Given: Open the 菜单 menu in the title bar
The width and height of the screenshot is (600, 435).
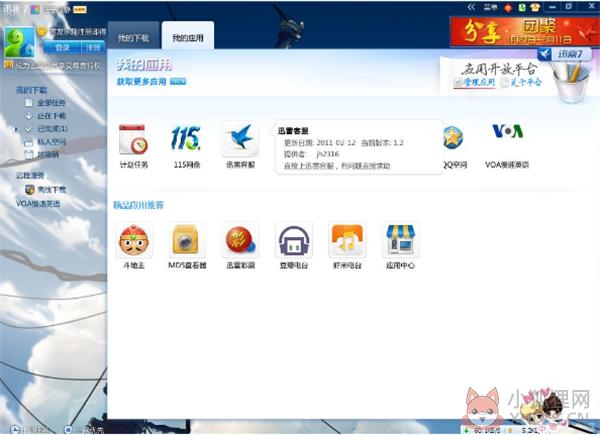Looking at the screenshot, I should pyautogui.click(x=490, y=7).
